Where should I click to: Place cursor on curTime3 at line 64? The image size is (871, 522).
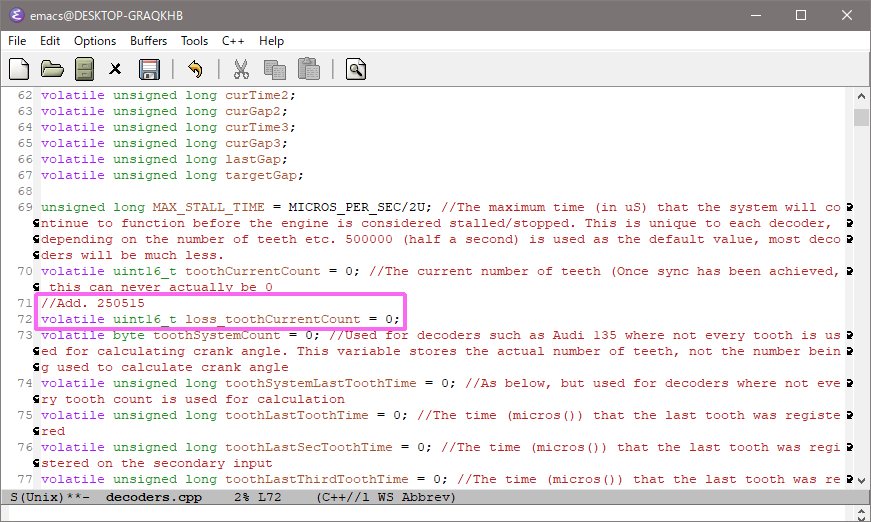click(x=257, y=128)
